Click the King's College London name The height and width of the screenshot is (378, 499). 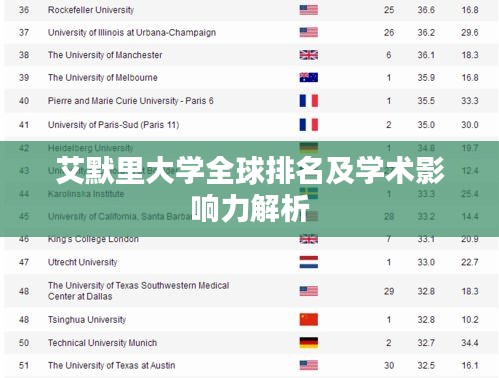(x=93, y=239)
